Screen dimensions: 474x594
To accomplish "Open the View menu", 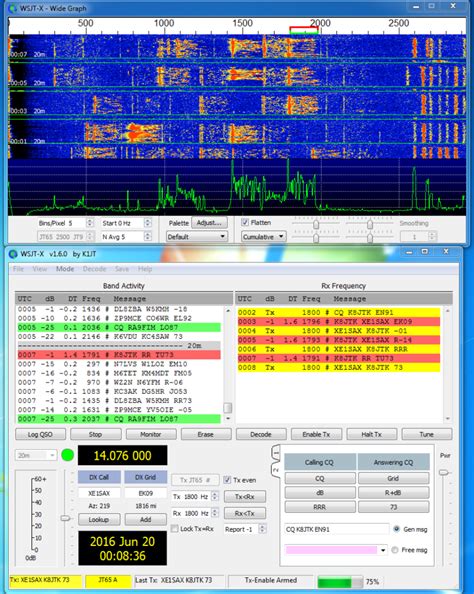I will coord(40,269).
